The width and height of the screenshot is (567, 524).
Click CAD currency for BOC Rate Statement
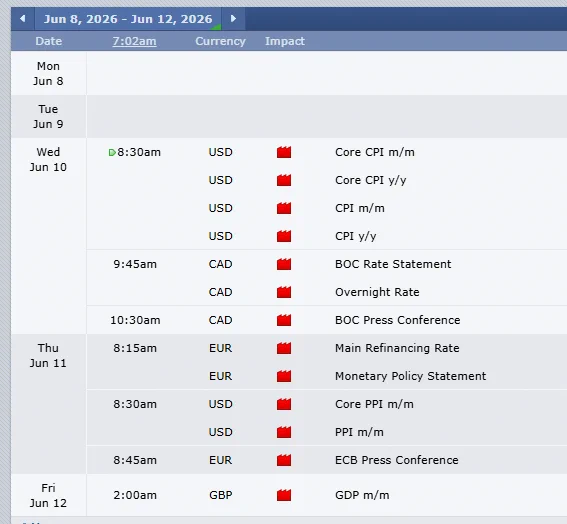tap(220, 264)
